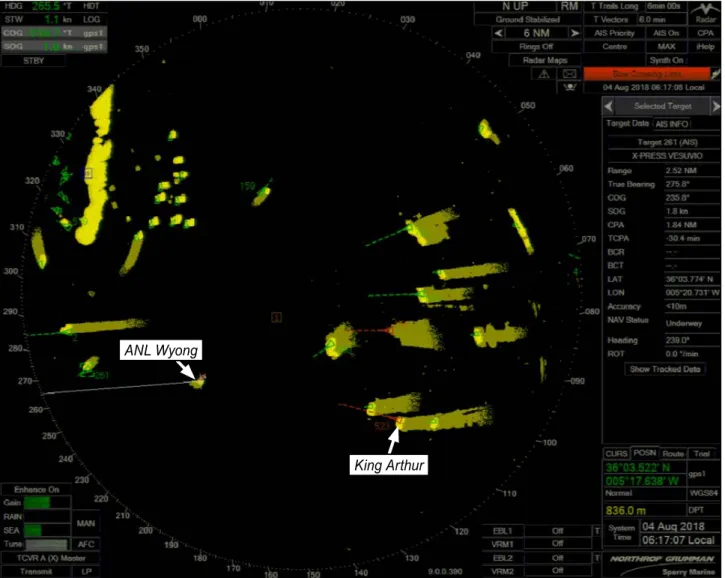Image resolution: width=725 pixels, height=578 pixels.
Task: Click the Target 261 (AIS) header
Action: pyautogui.click(x=667, y=142)
